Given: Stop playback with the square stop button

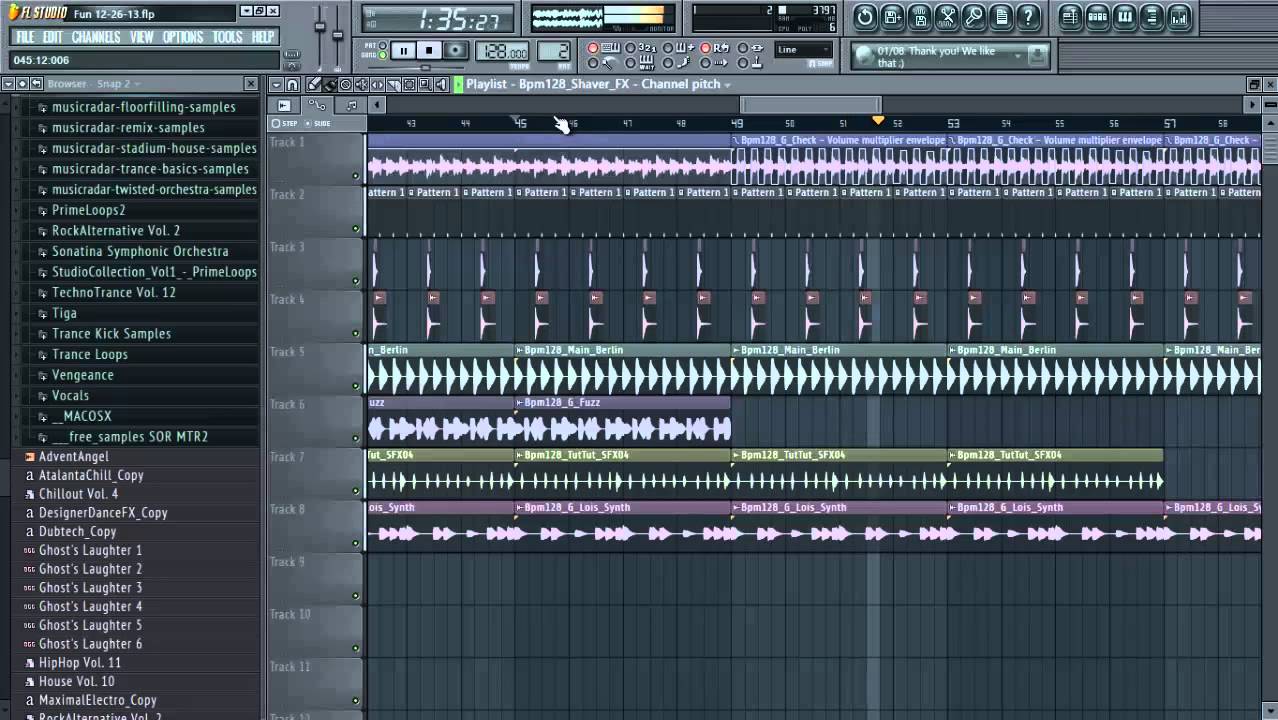Looking at the screenshot, I should [x=429, y=50].
